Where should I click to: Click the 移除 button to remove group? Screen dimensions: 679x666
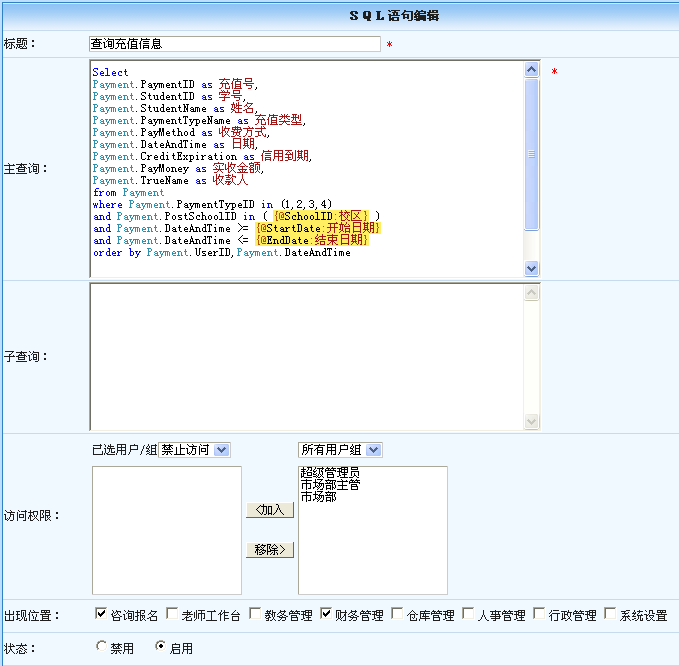270,550
